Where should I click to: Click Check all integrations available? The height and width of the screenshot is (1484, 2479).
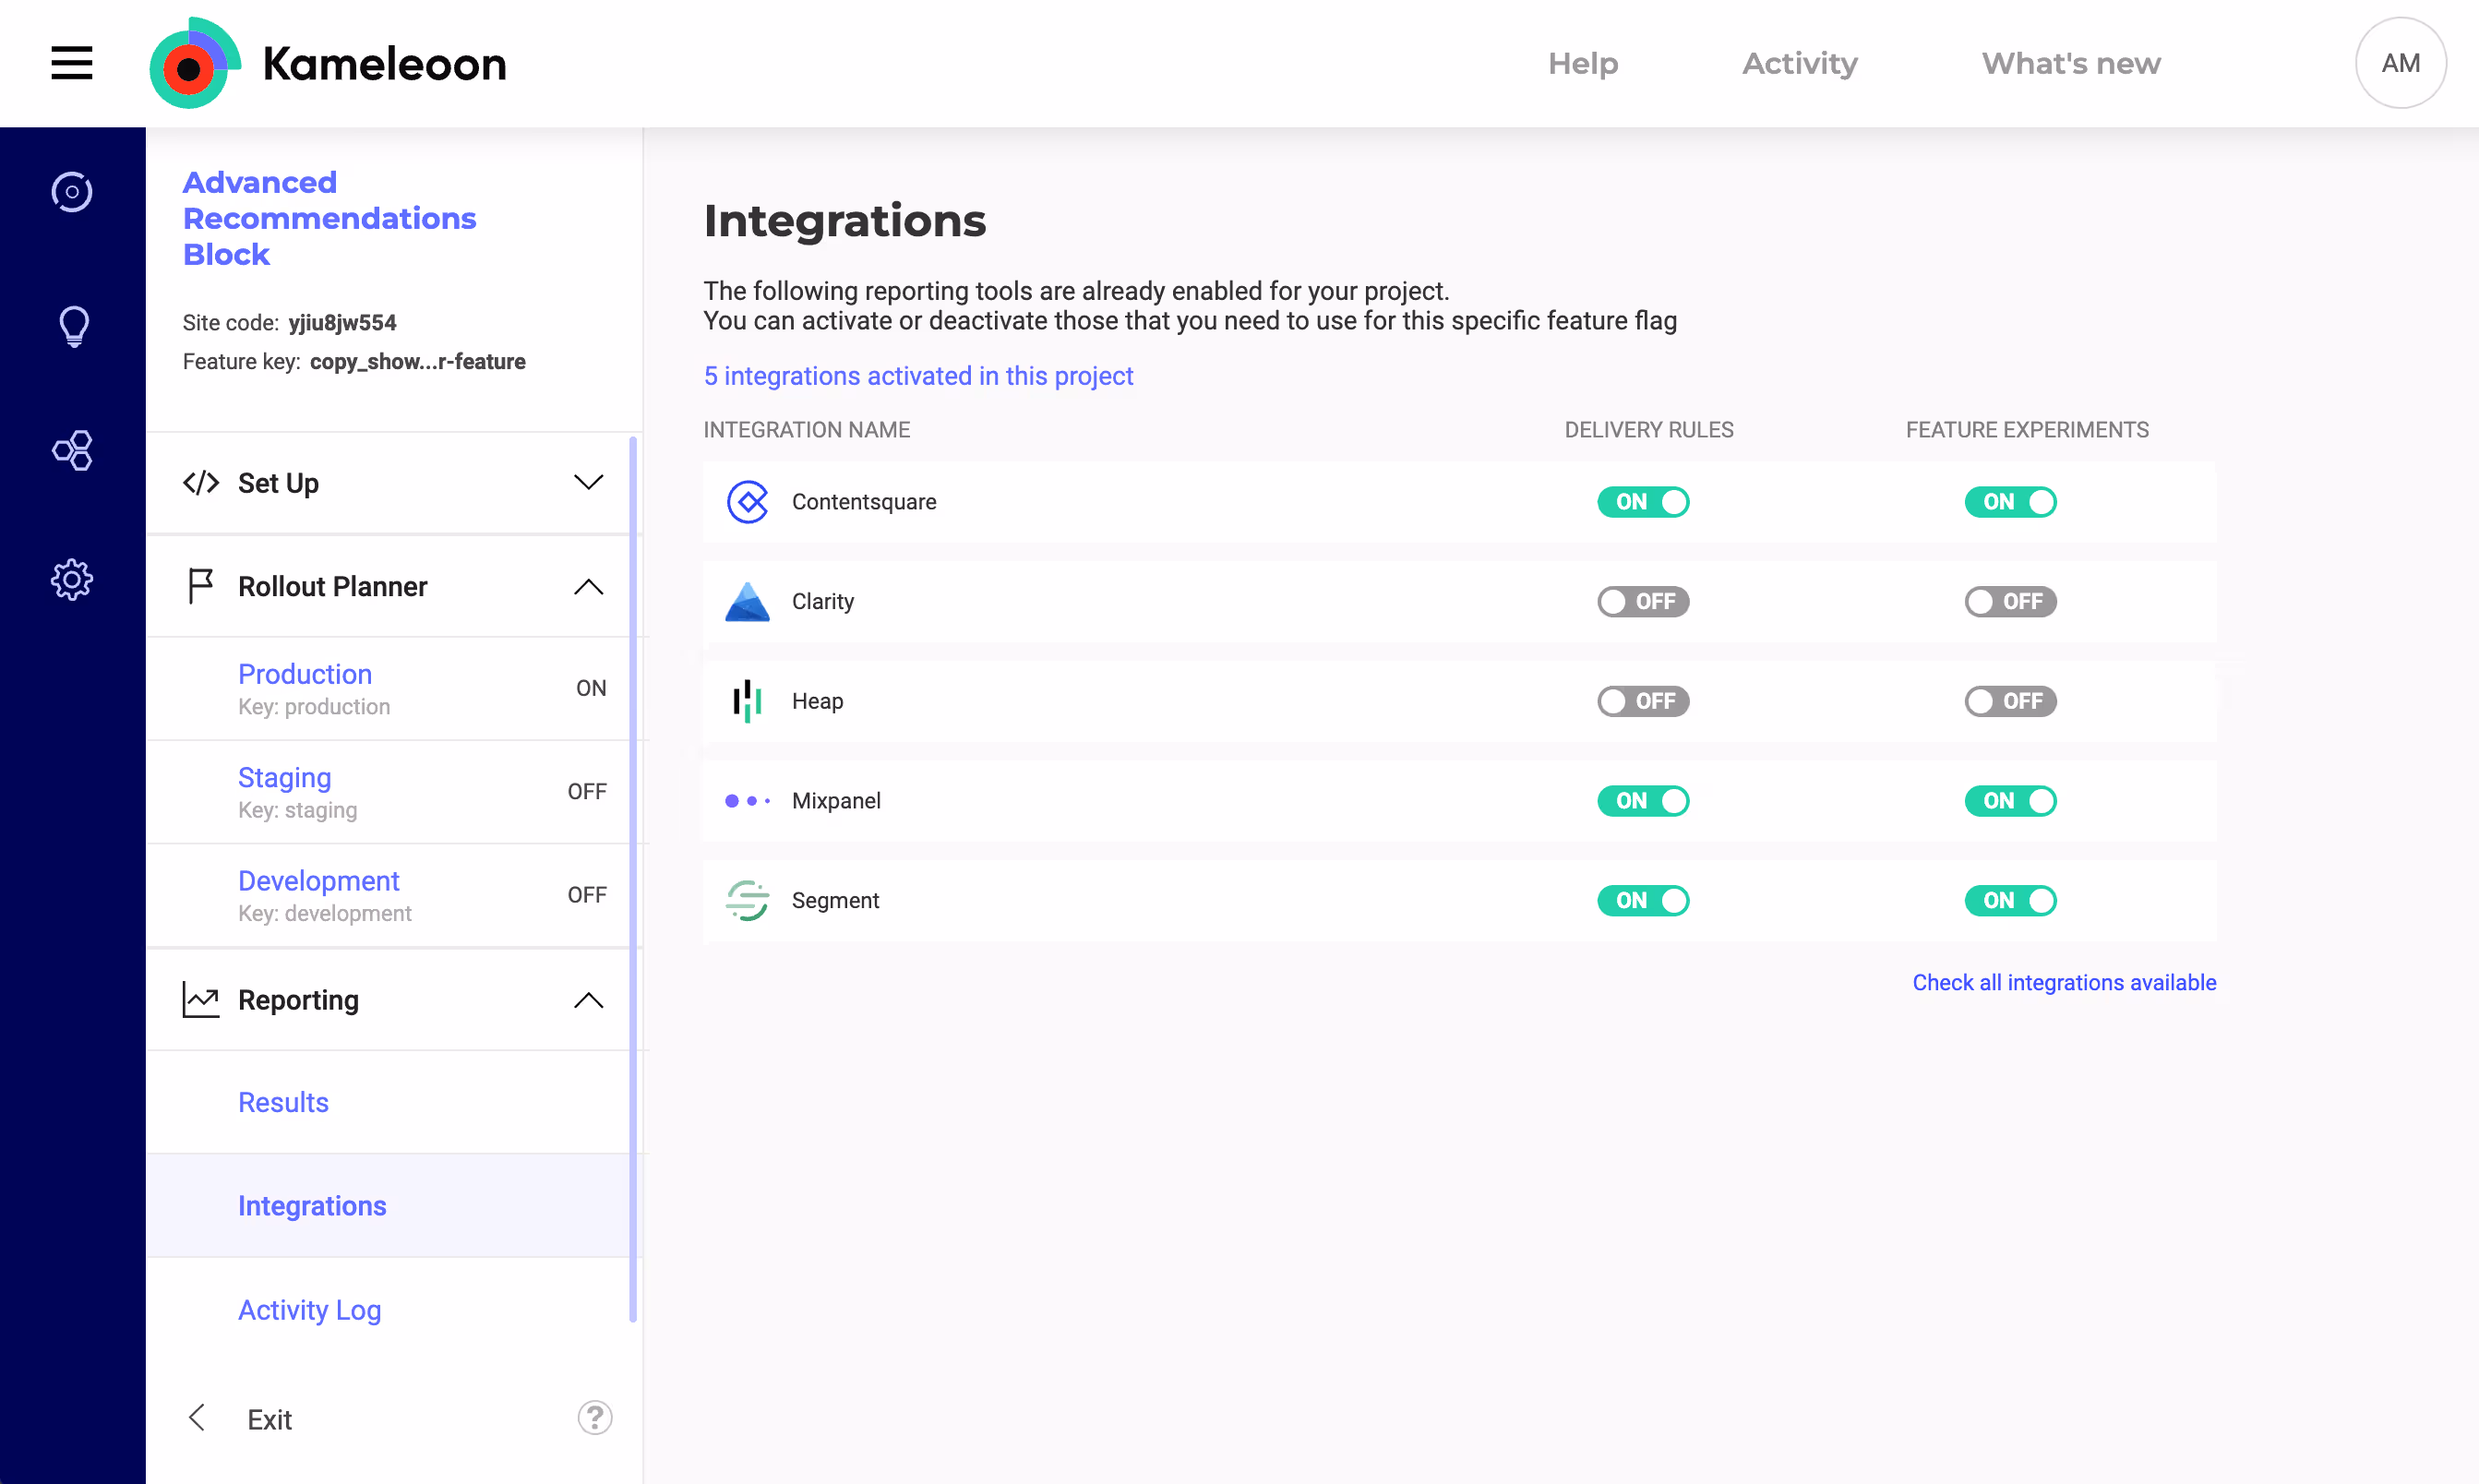pos(2064,982)
